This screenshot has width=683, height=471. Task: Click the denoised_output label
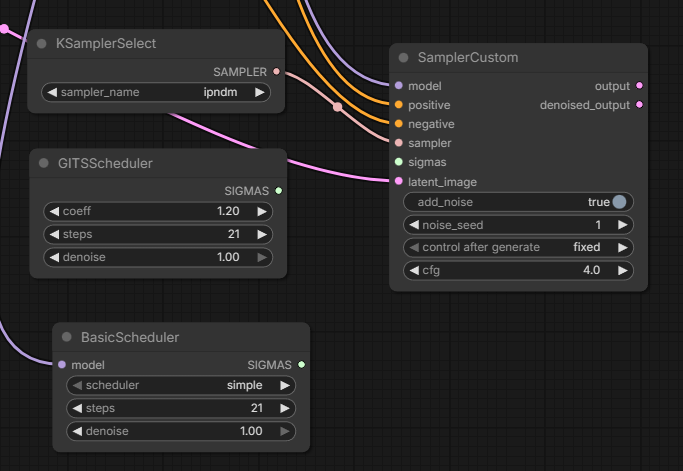[585, 105]
